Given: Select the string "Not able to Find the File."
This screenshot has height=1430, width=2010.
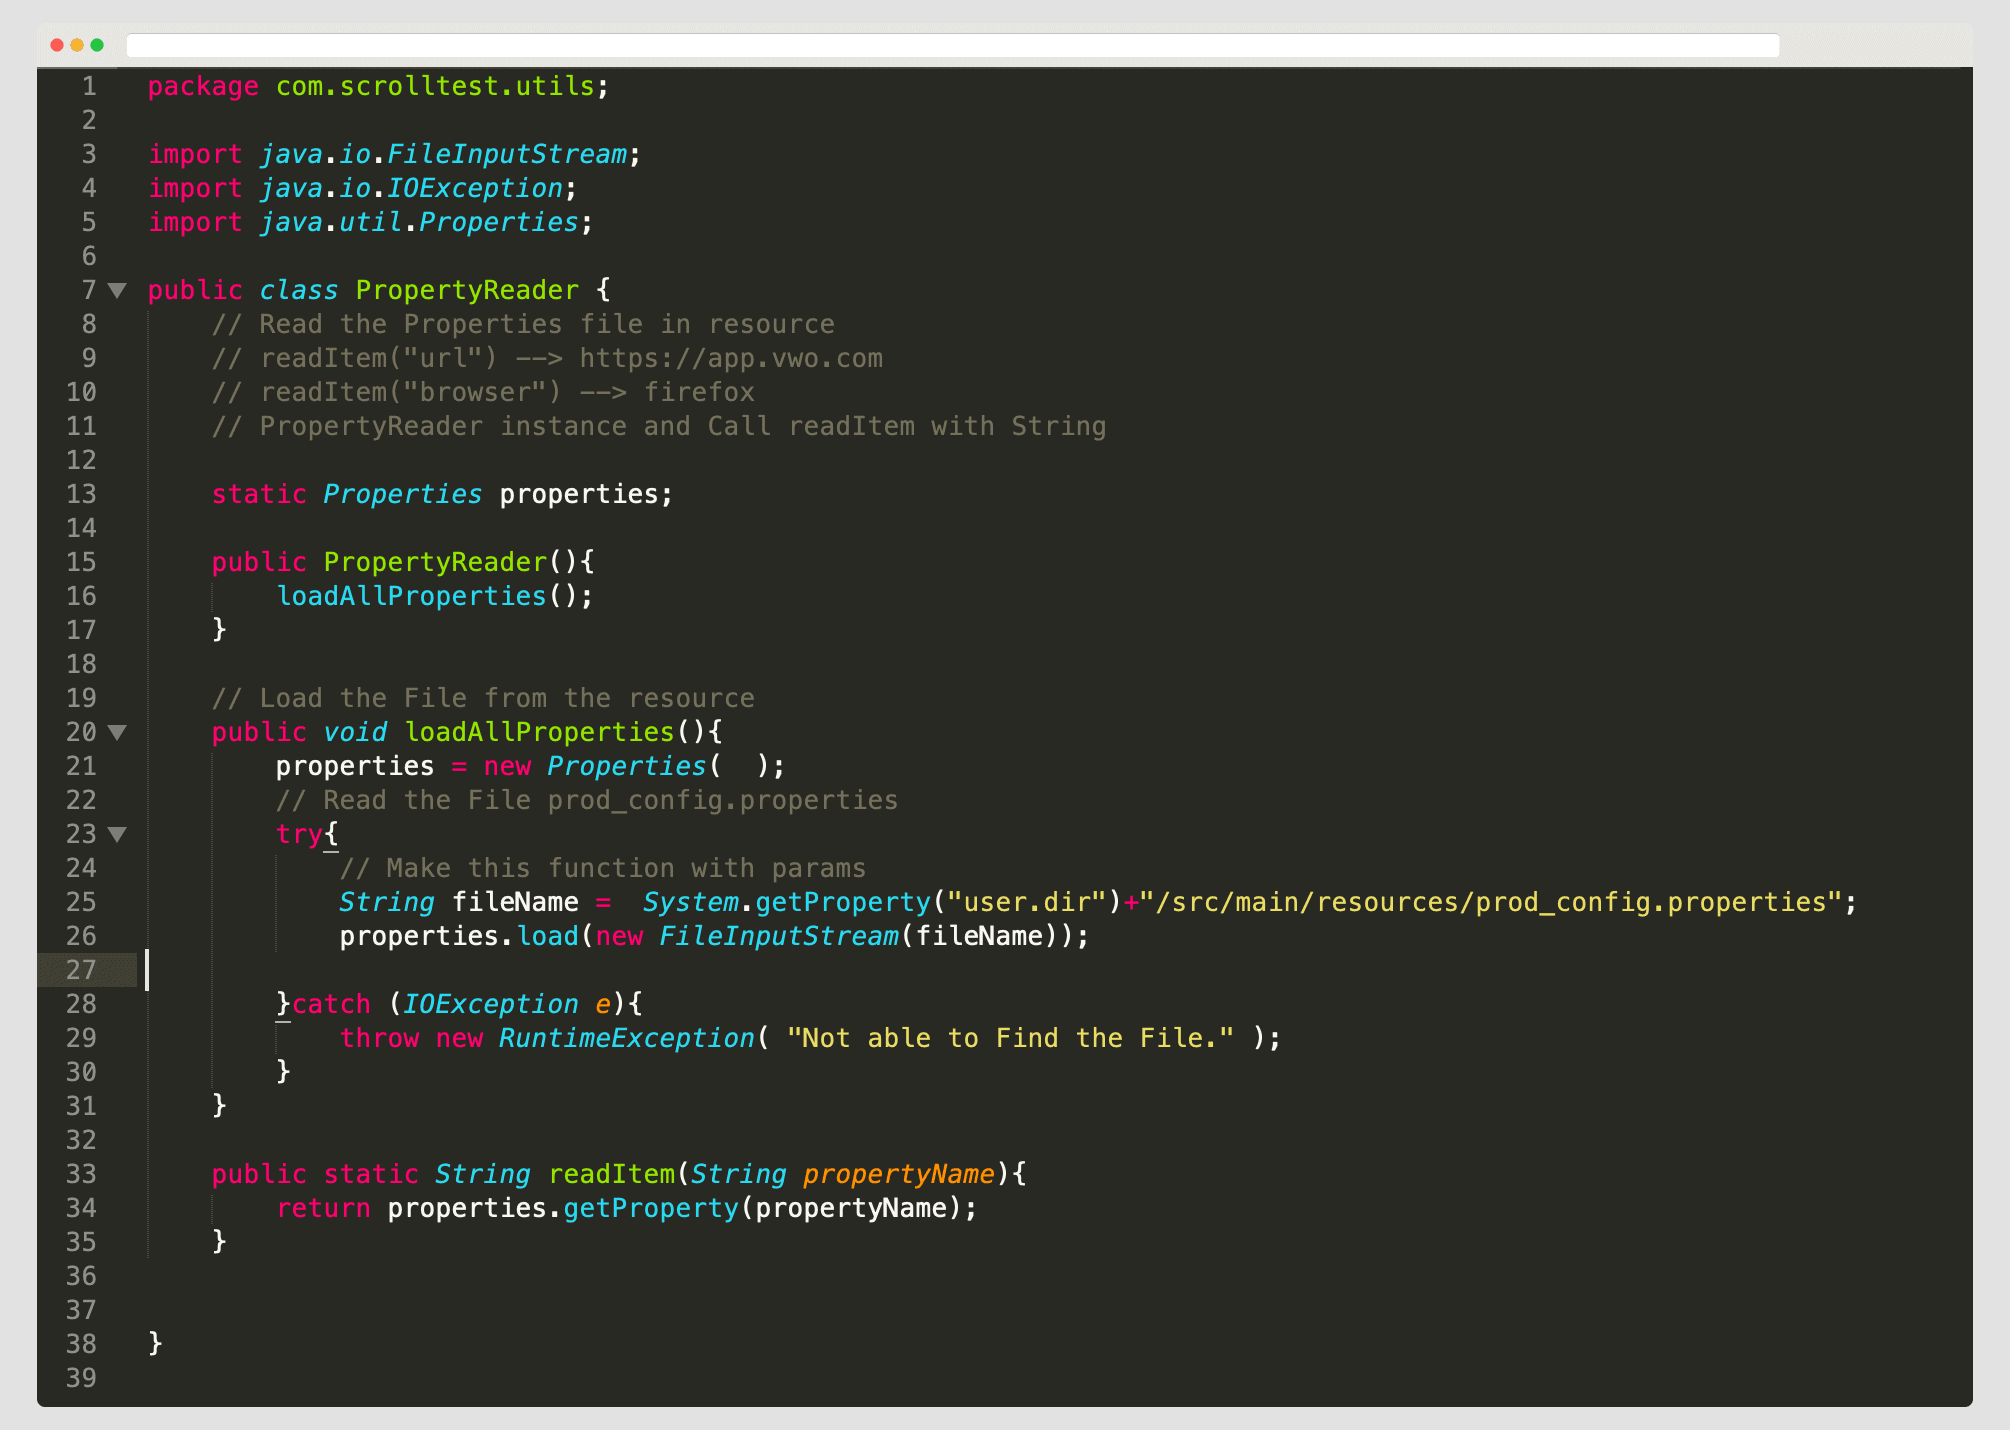Looking at the screenshot, I should coord(1010,1038).
